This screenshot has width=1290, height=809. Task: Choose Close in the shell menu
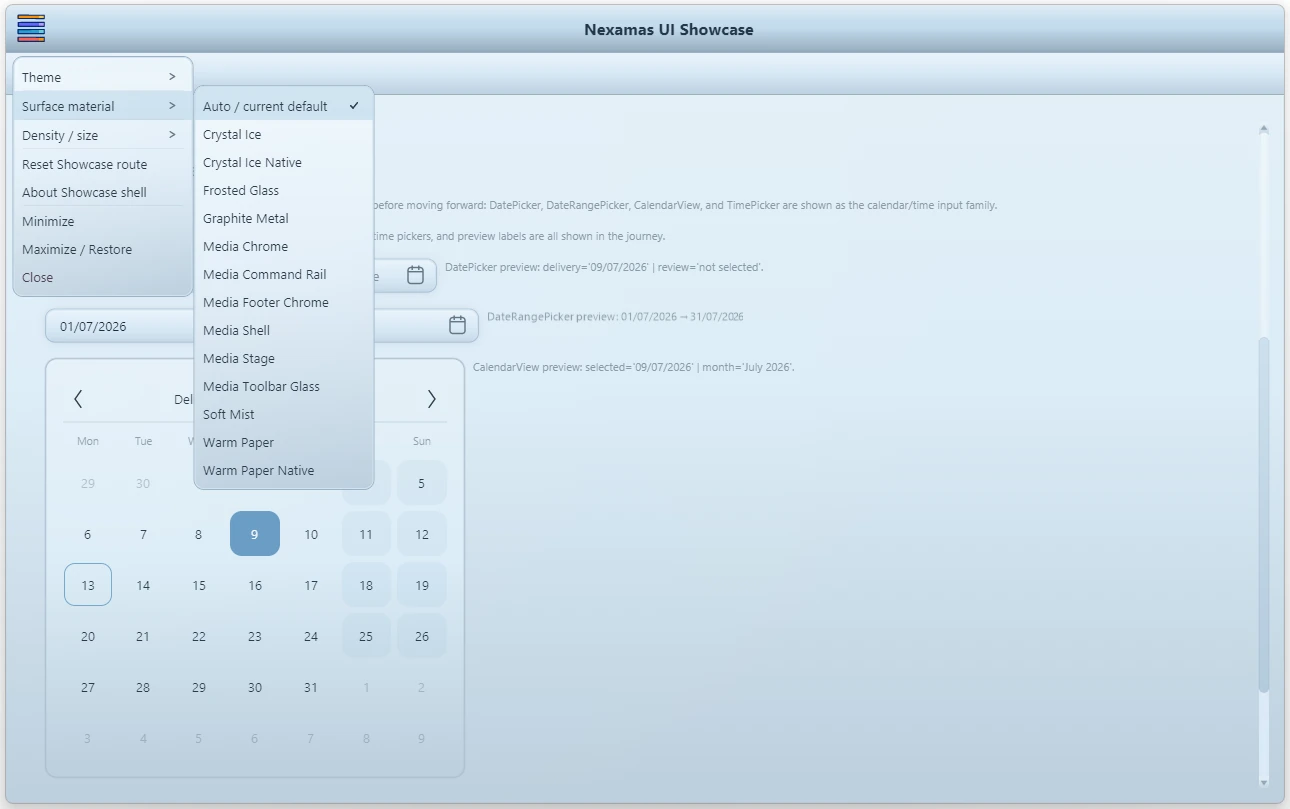coord(103,277)
